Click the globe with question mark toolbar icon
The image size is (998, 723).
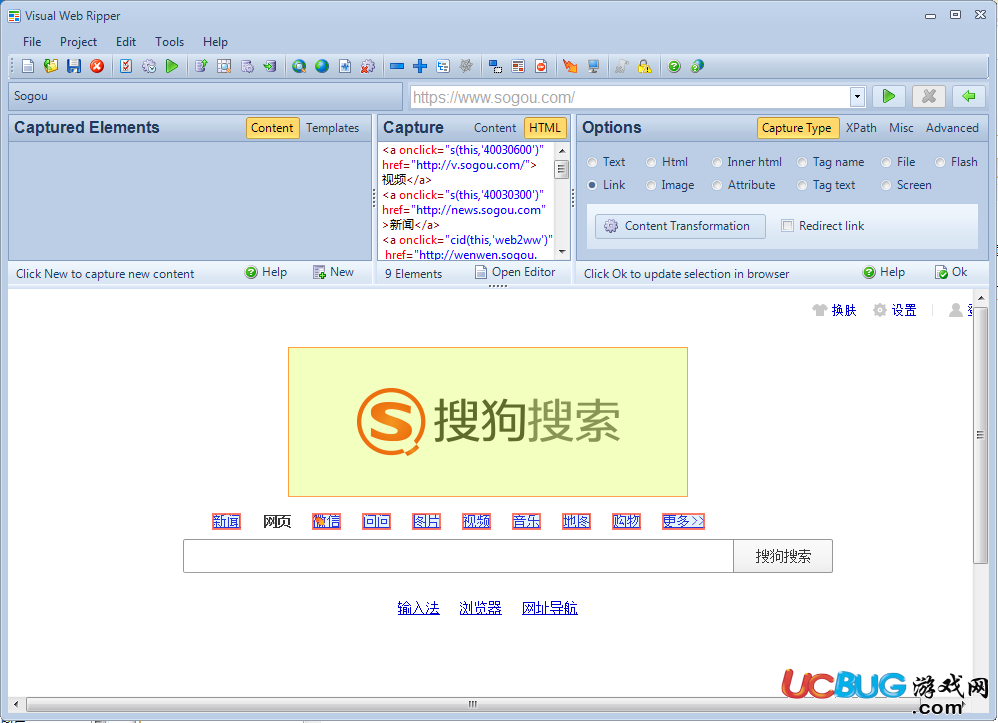click(x=698, y=66)
